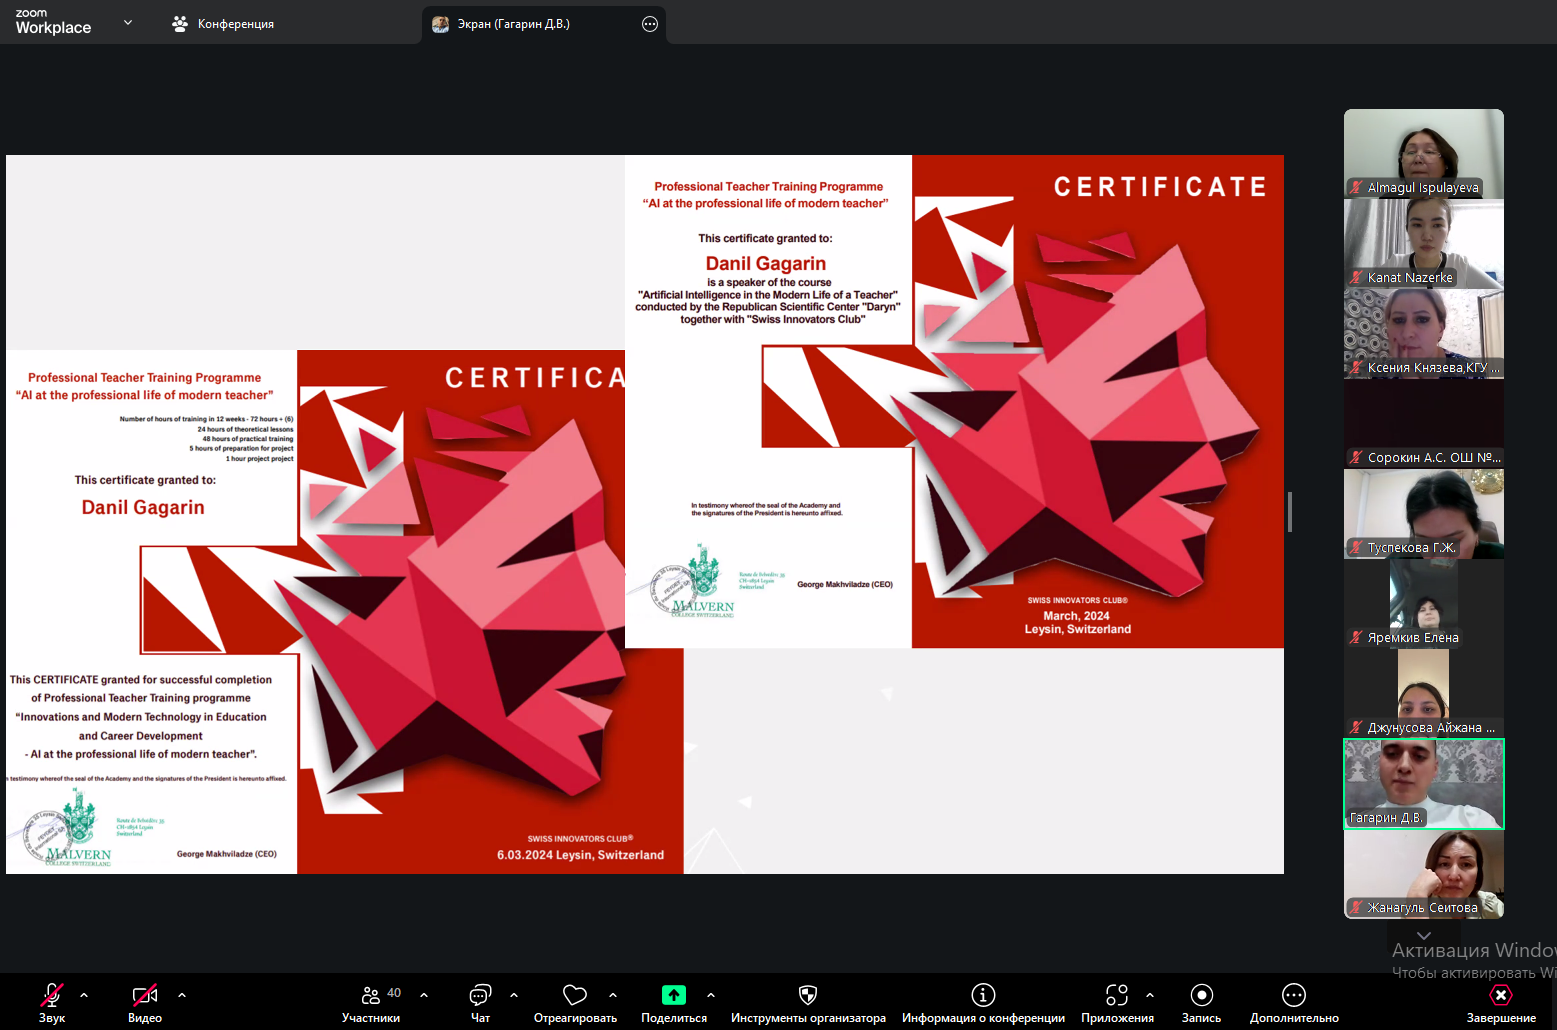This screenshot has height=1030, width=1557.
Task: Expand the participant video strip downward chevron
Action: (x=1424, y=935)
